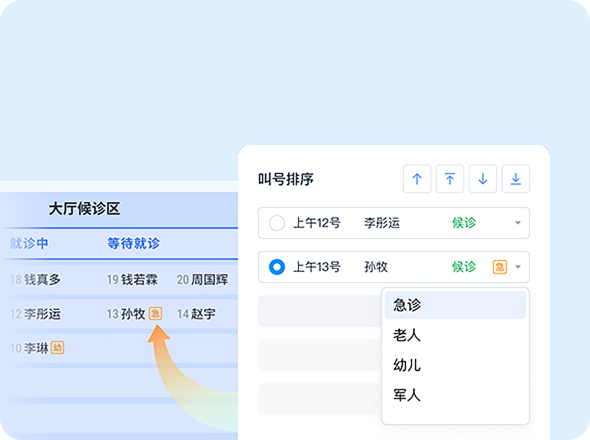Click the 幼 badge next to 李琳
This screenshot has height=440, width=590.
point(58,348)
